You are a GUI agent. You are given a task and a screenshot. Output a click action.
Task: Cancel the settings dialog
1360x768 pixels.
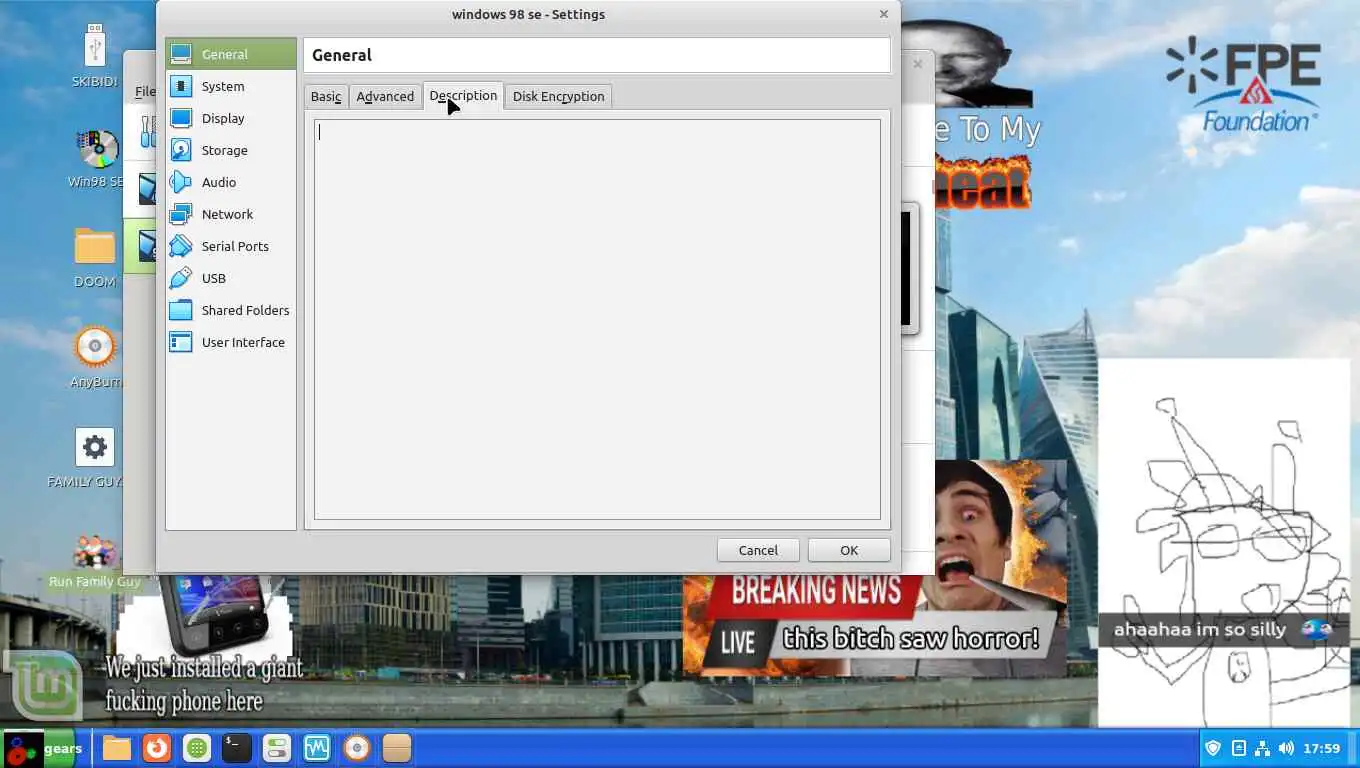[758, 550]
